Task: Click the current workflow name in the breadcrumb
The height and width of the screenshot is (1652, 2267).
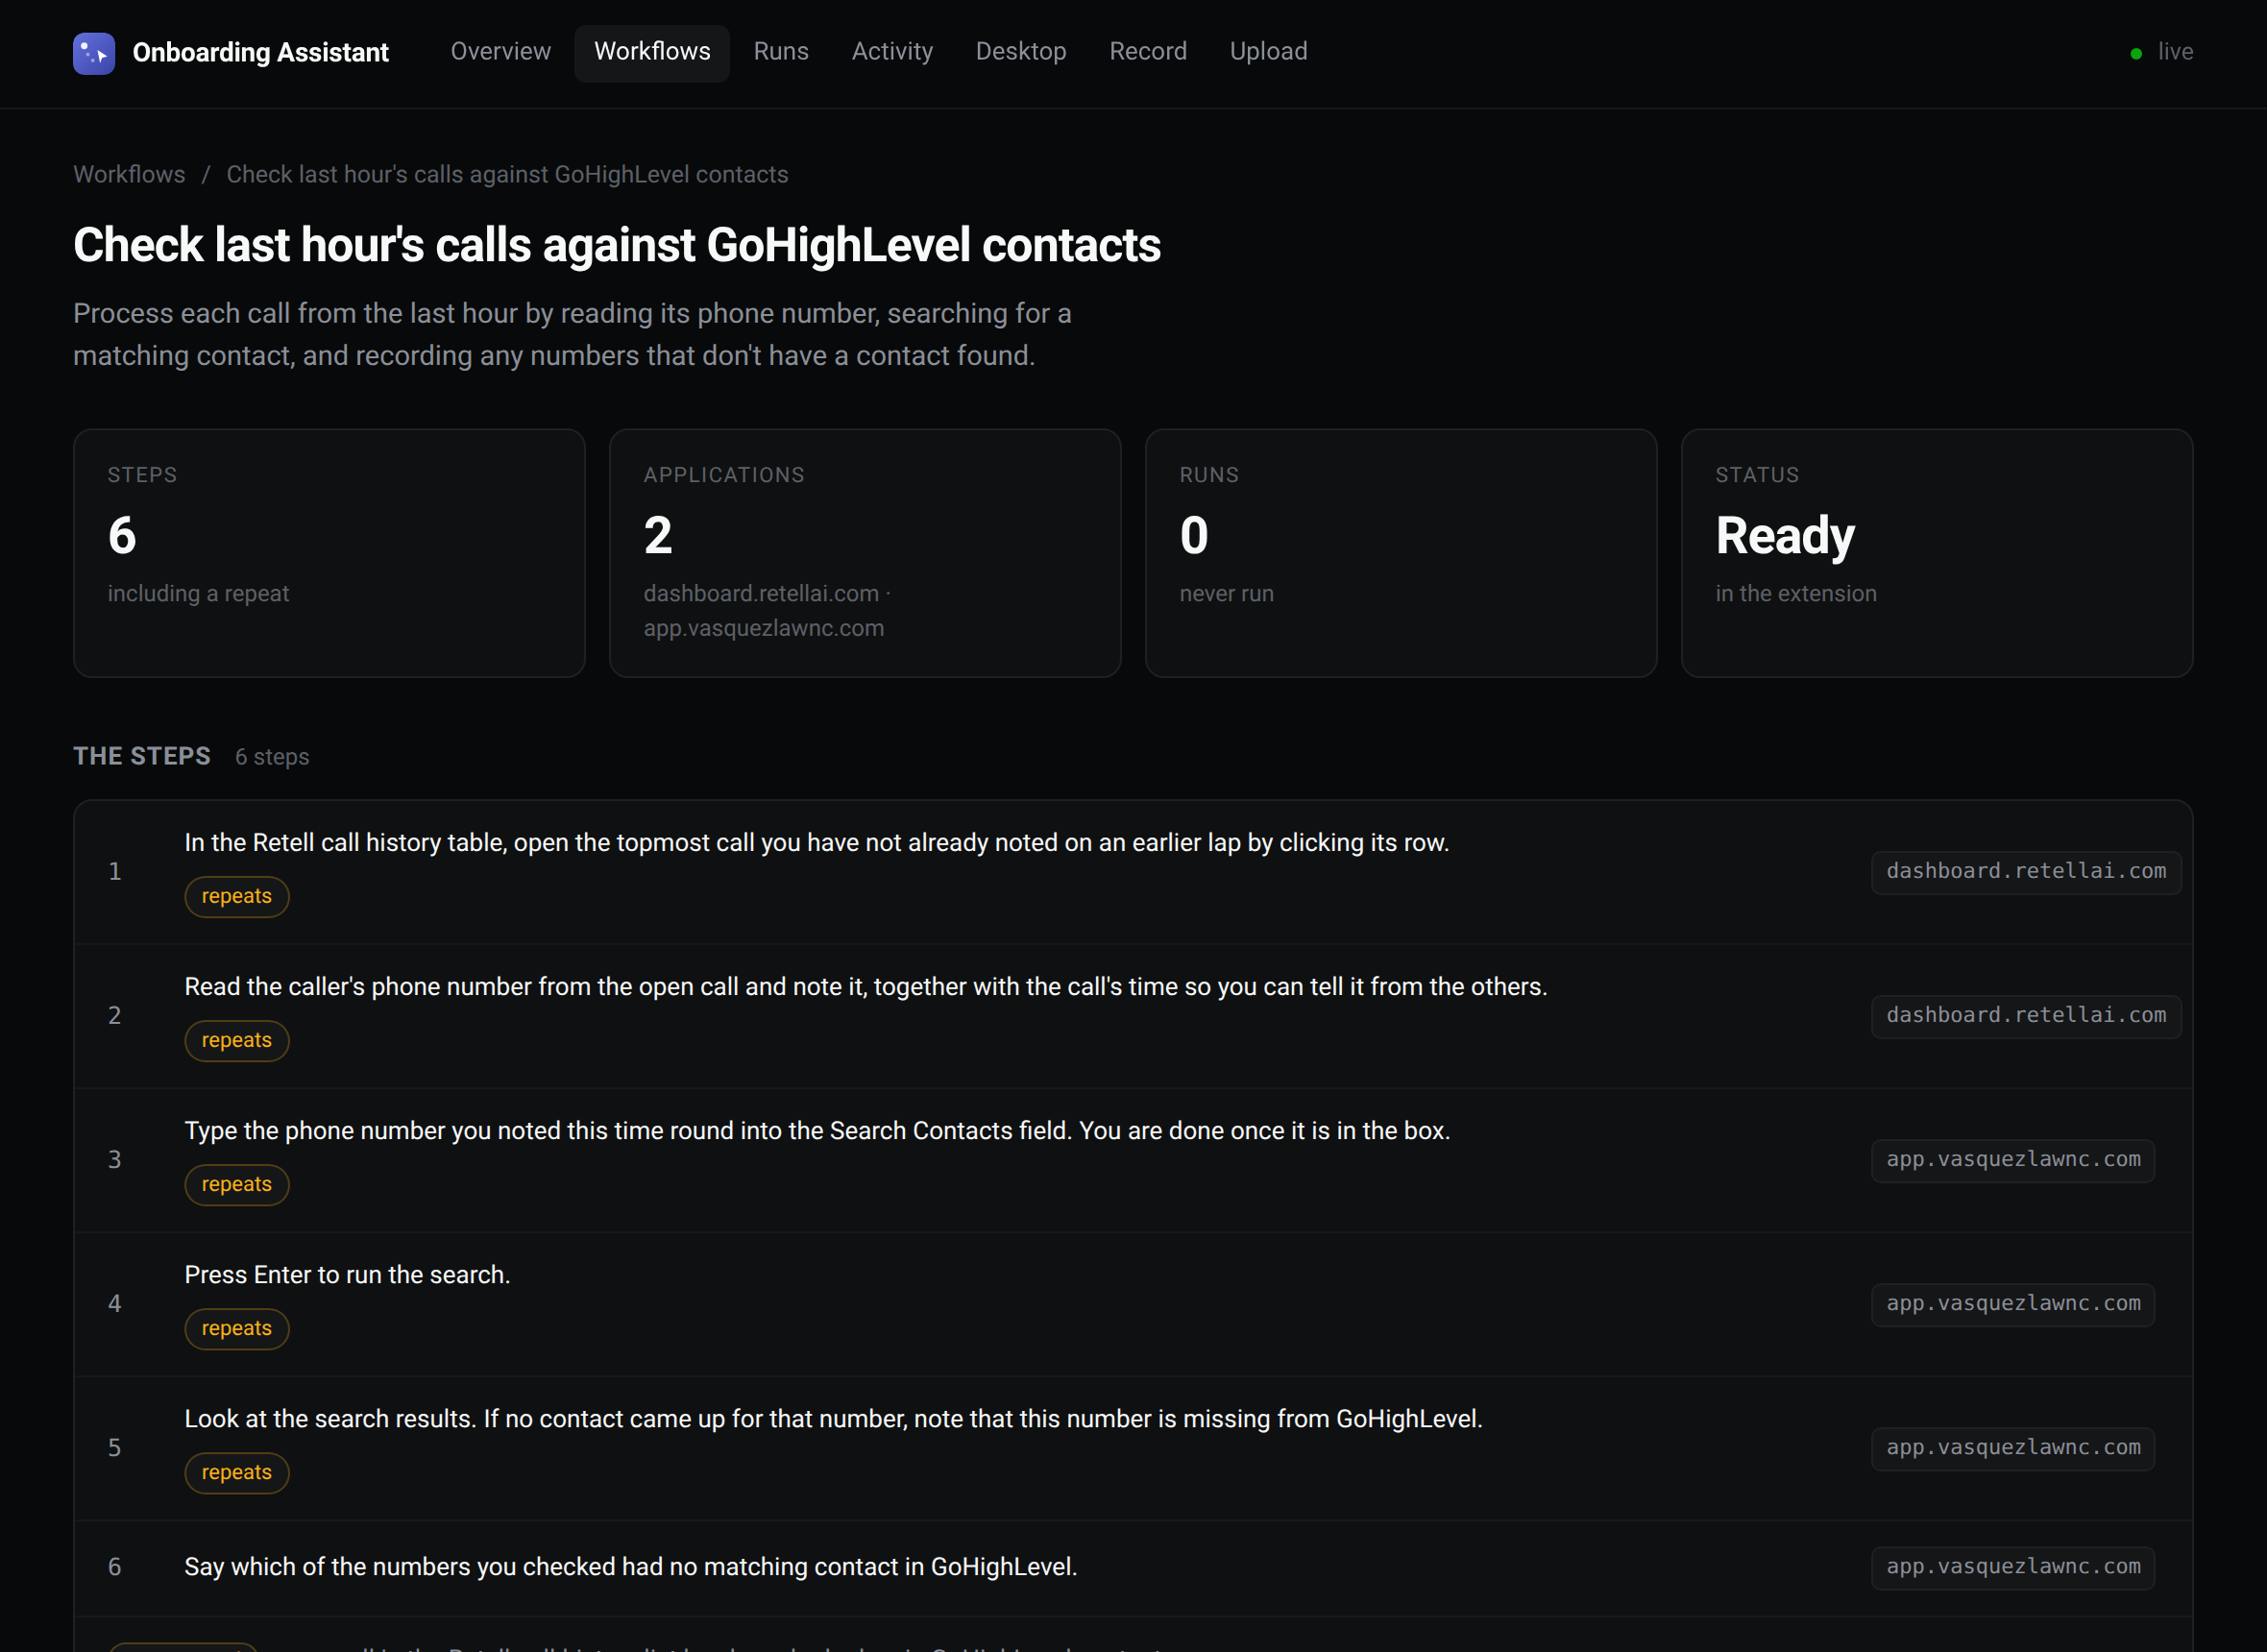Action: click(507, 174)
